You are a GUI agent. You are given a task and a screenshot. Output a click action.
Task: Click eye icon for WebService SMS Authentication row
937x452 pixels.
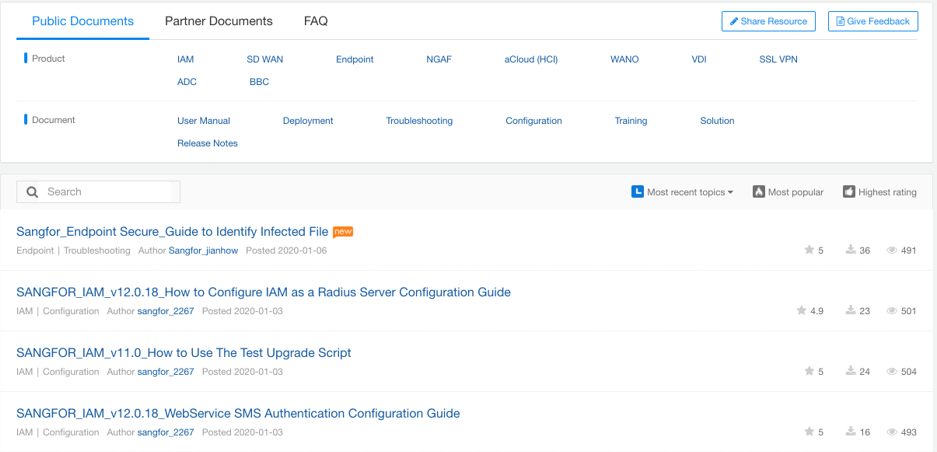coord(892,432)
